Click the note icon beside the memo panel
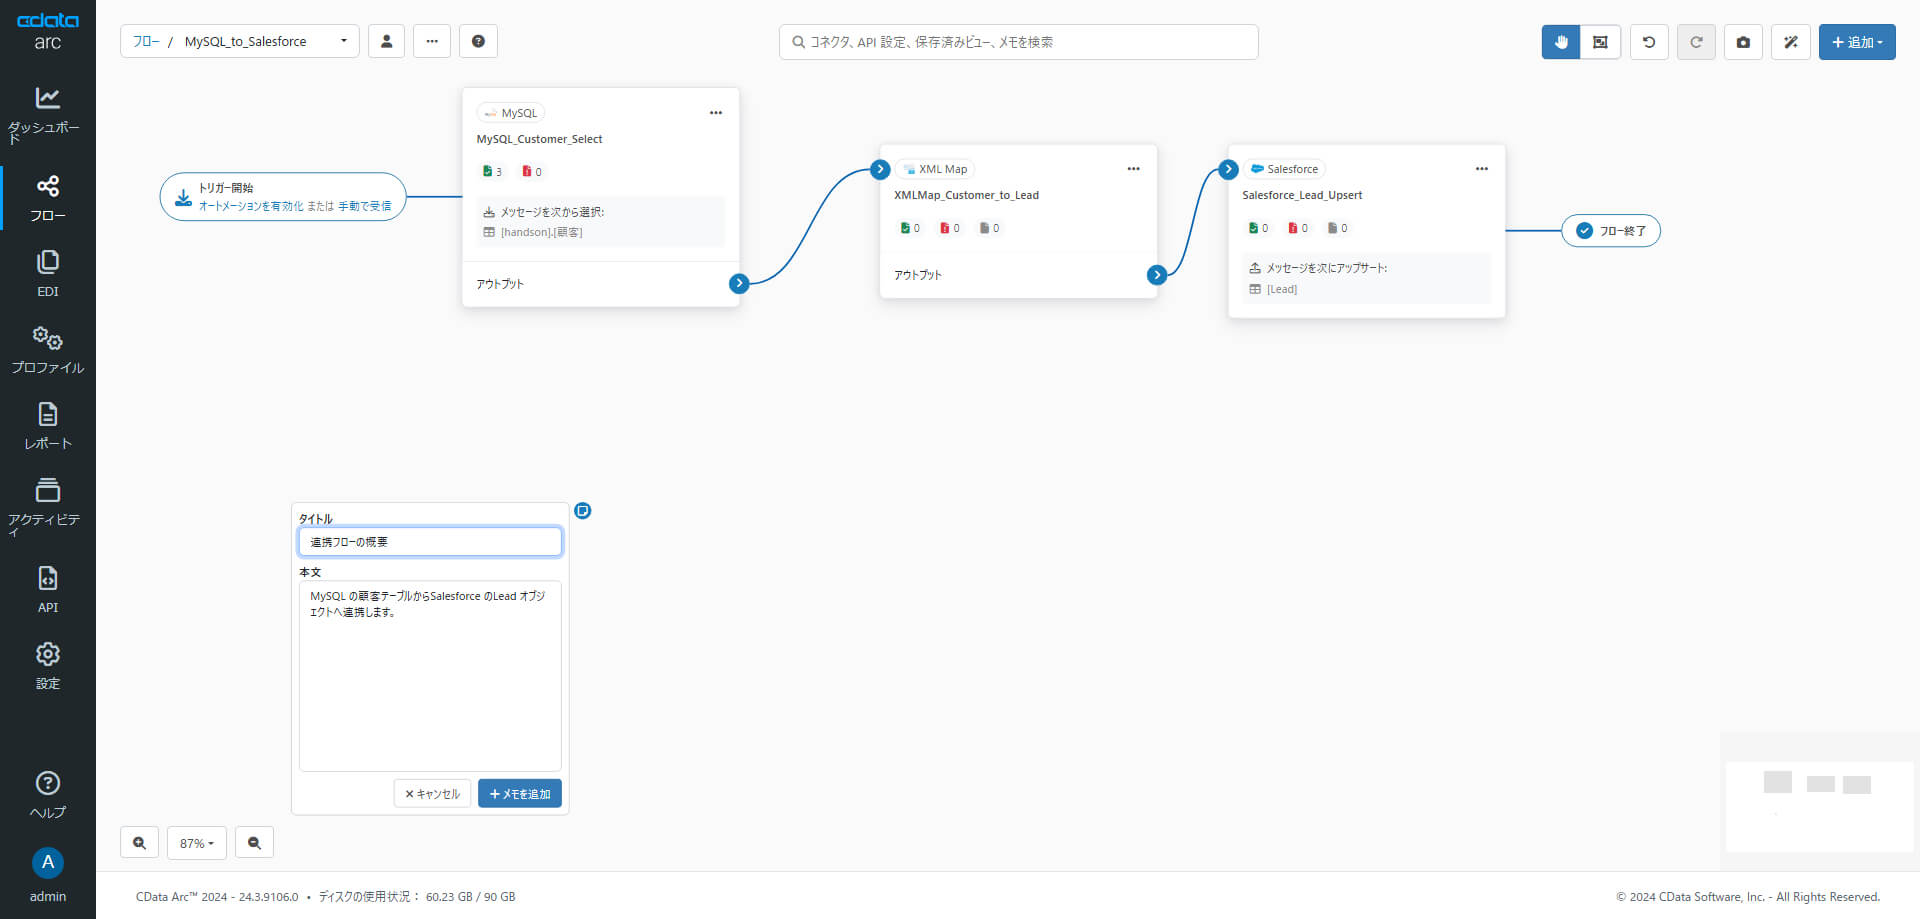The width and height of the screenshot is (1920, 919). coord(583,511)
